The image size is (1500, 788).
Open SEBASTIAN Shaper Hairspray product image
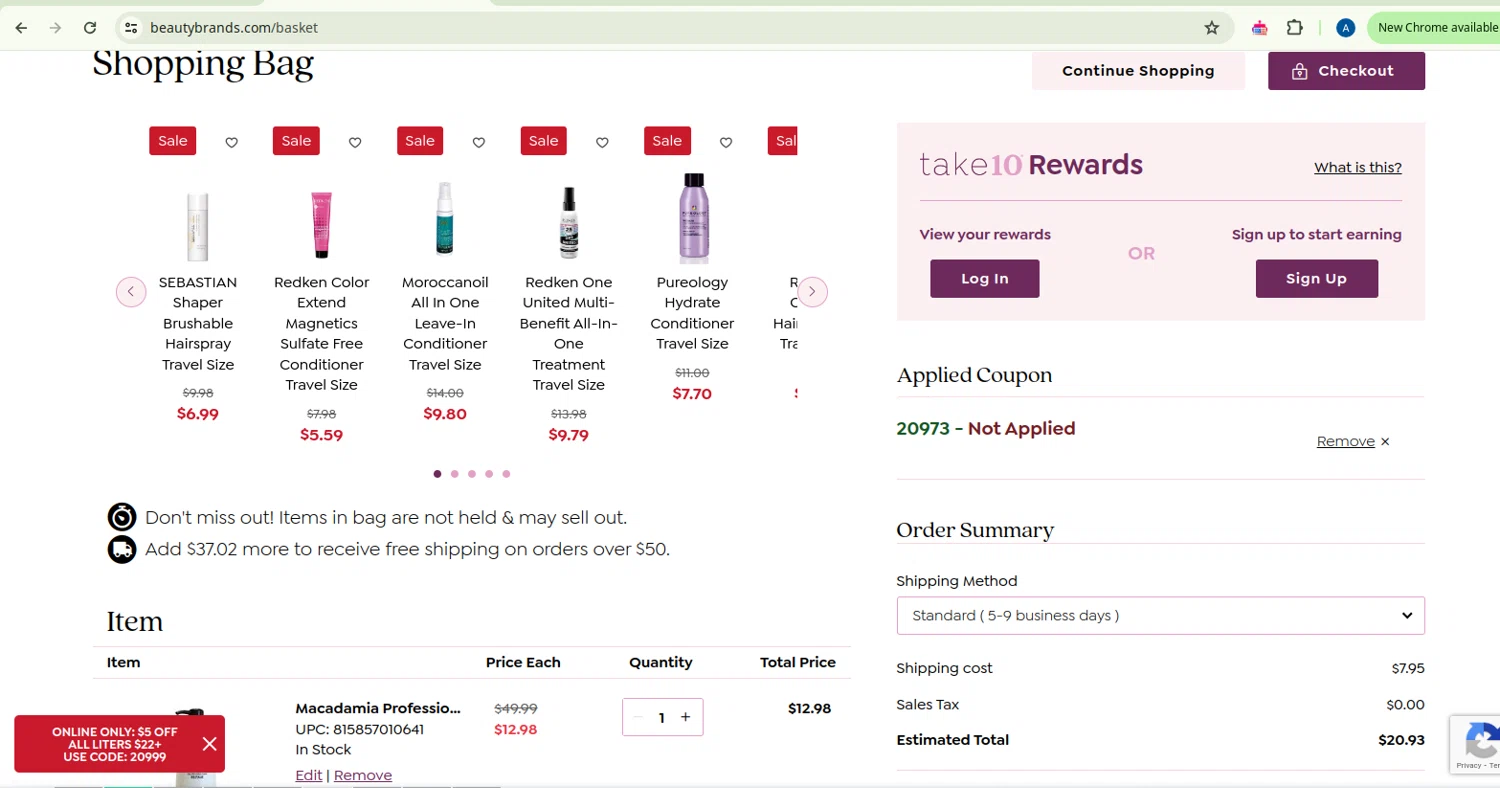pos(198,226)
